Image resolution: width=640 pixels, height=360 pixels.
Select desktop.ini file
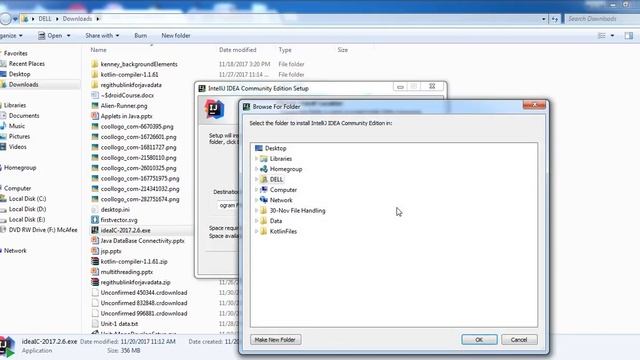point(115,209)
